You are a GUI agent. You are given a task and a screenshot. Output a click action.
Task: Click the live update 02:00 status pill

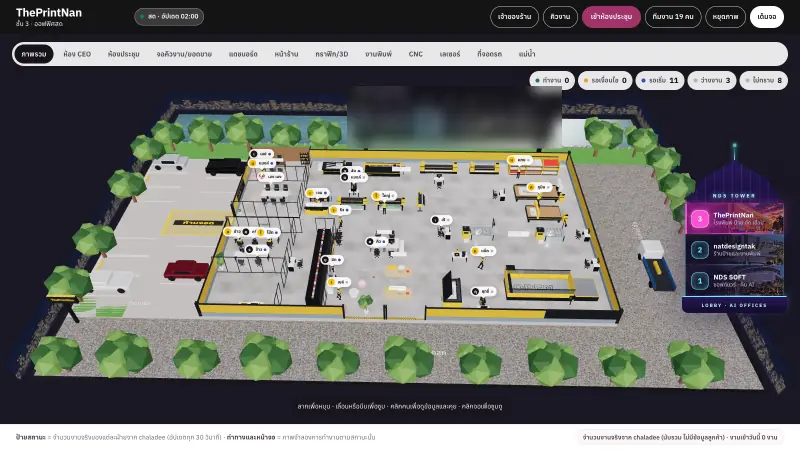(169, 17)
